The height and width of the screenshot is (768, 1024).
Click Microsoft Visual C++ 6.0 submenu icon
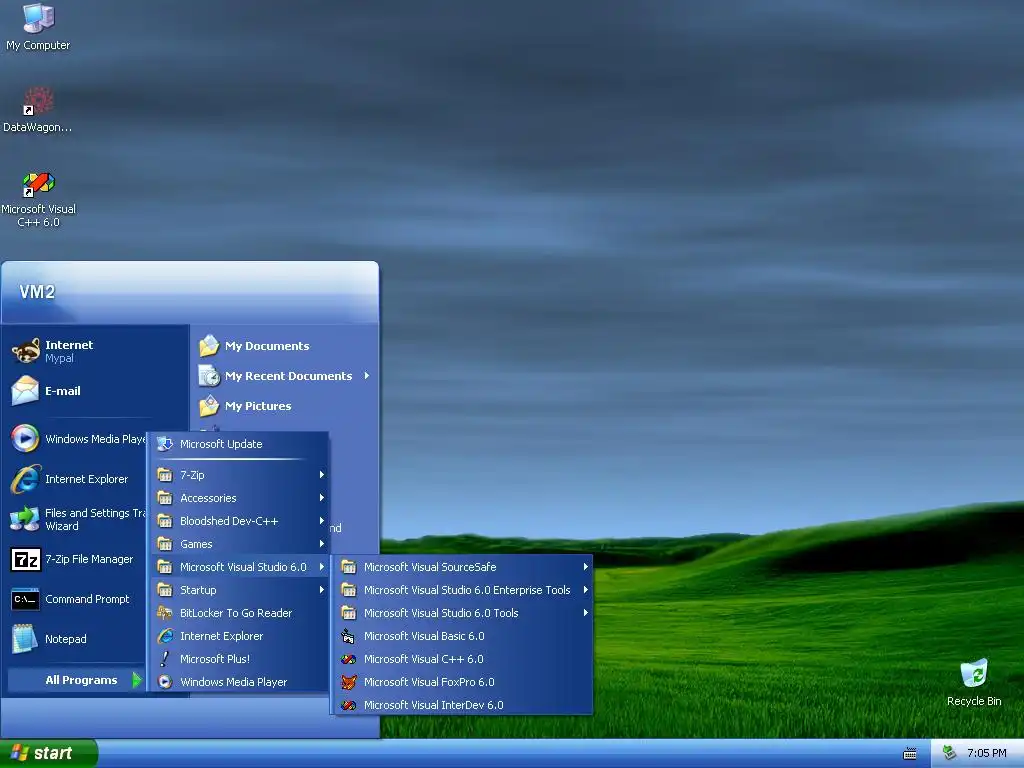click(x=349, y=659)
